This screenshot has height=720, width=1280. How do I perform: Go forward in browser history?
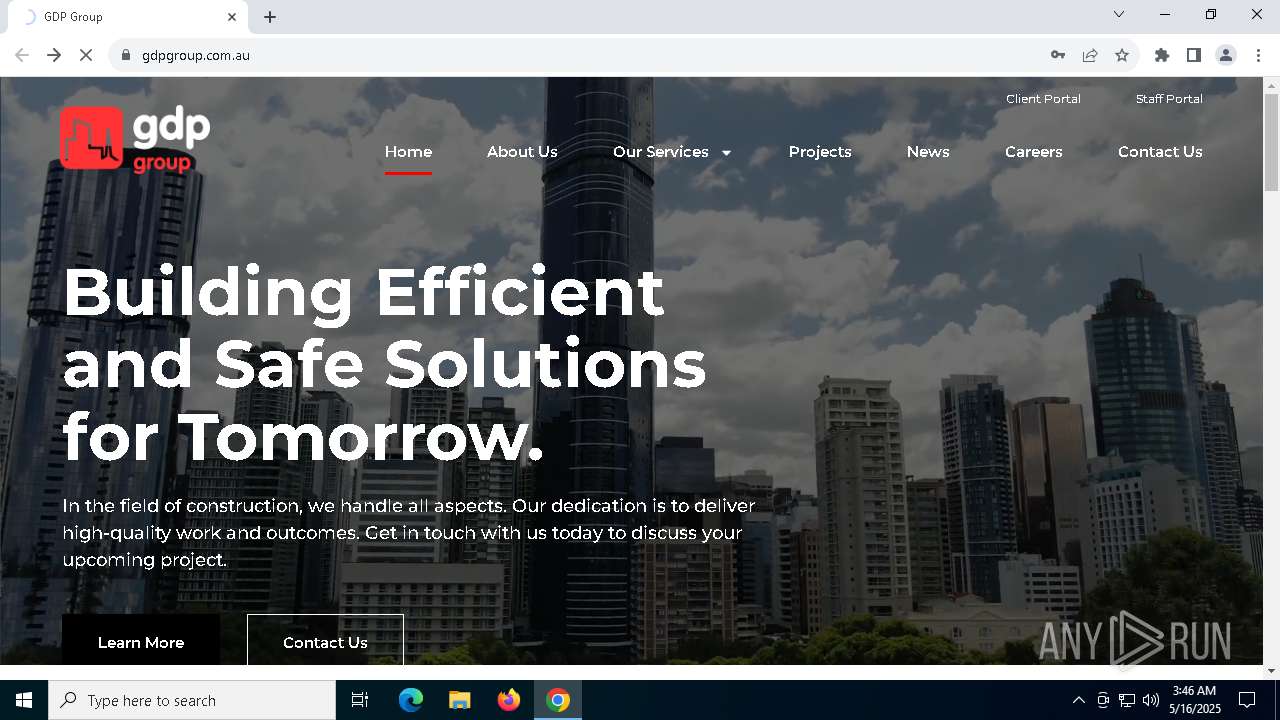pyautogui.click(x=54, y=55)
